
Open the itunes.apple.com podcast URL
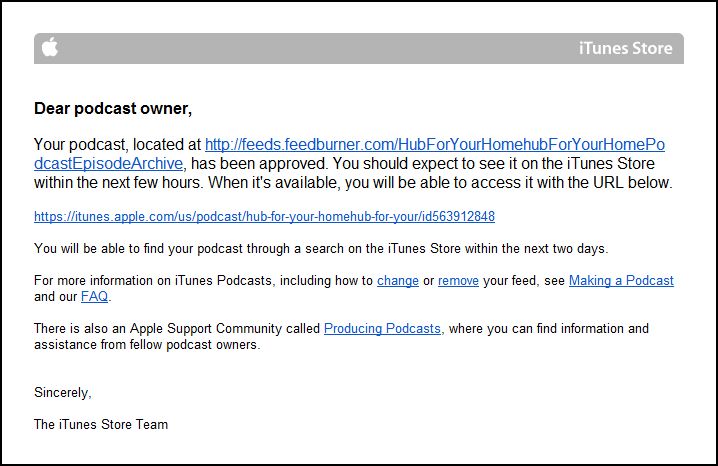tap(264, 216)
